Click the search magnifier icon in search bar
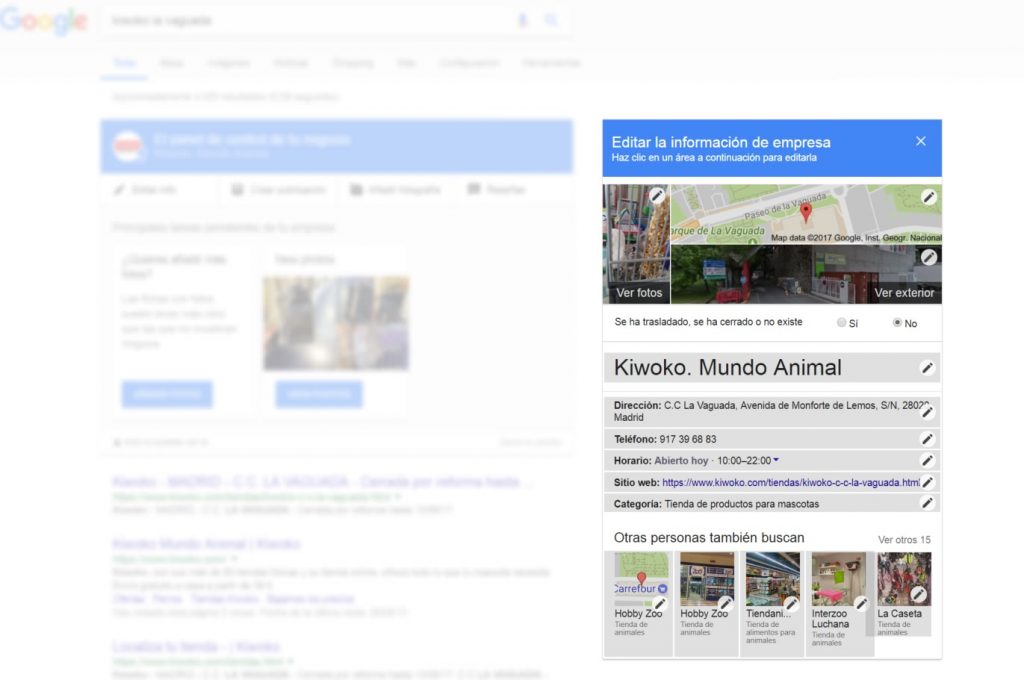The height and width of the screenshot is (680, 1024). pyautogui.click(x=551, y=20)
